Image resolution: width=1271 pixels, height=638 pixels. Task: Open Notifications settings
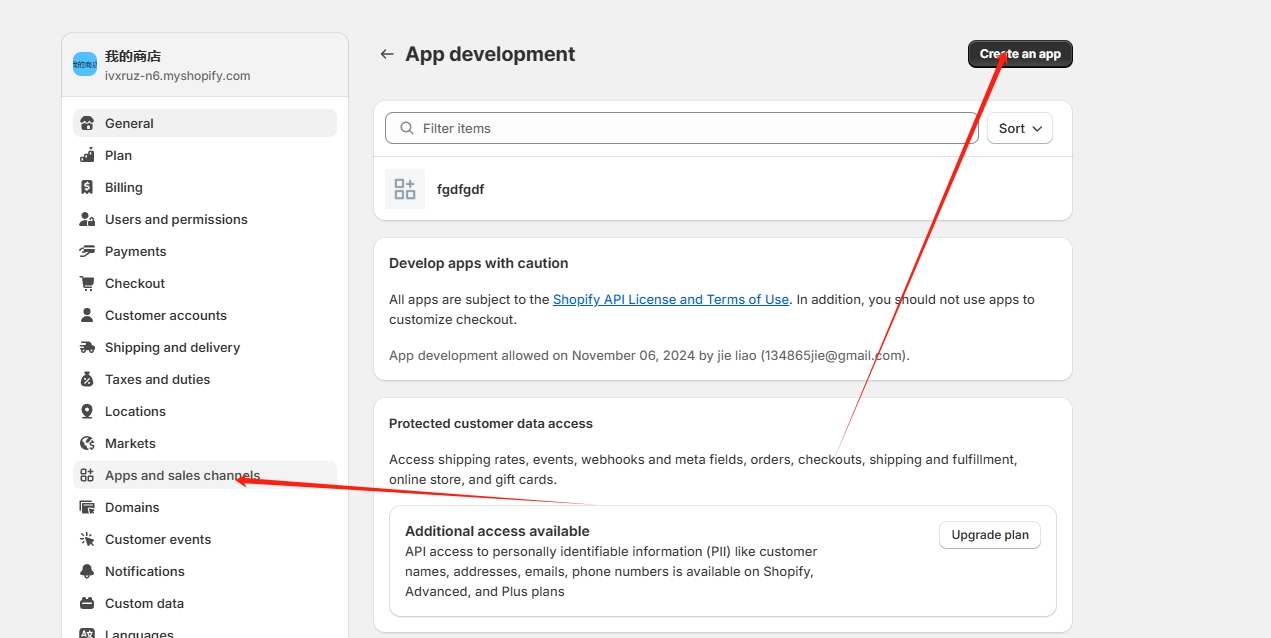205,571
